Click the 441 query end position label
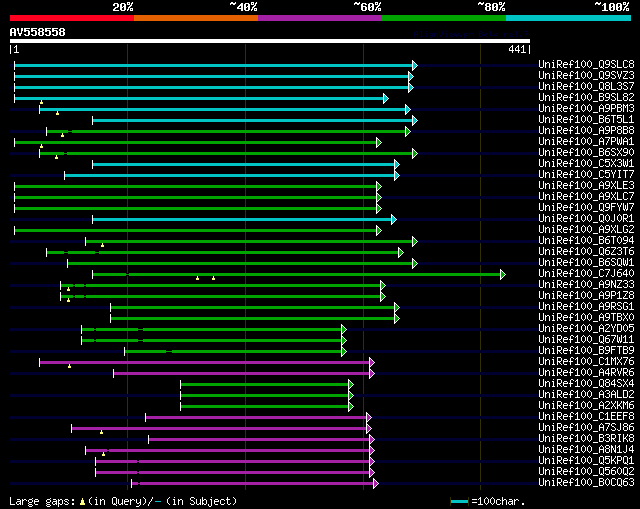640x509 pixels. pyautogui.click(x=517, y=49)
